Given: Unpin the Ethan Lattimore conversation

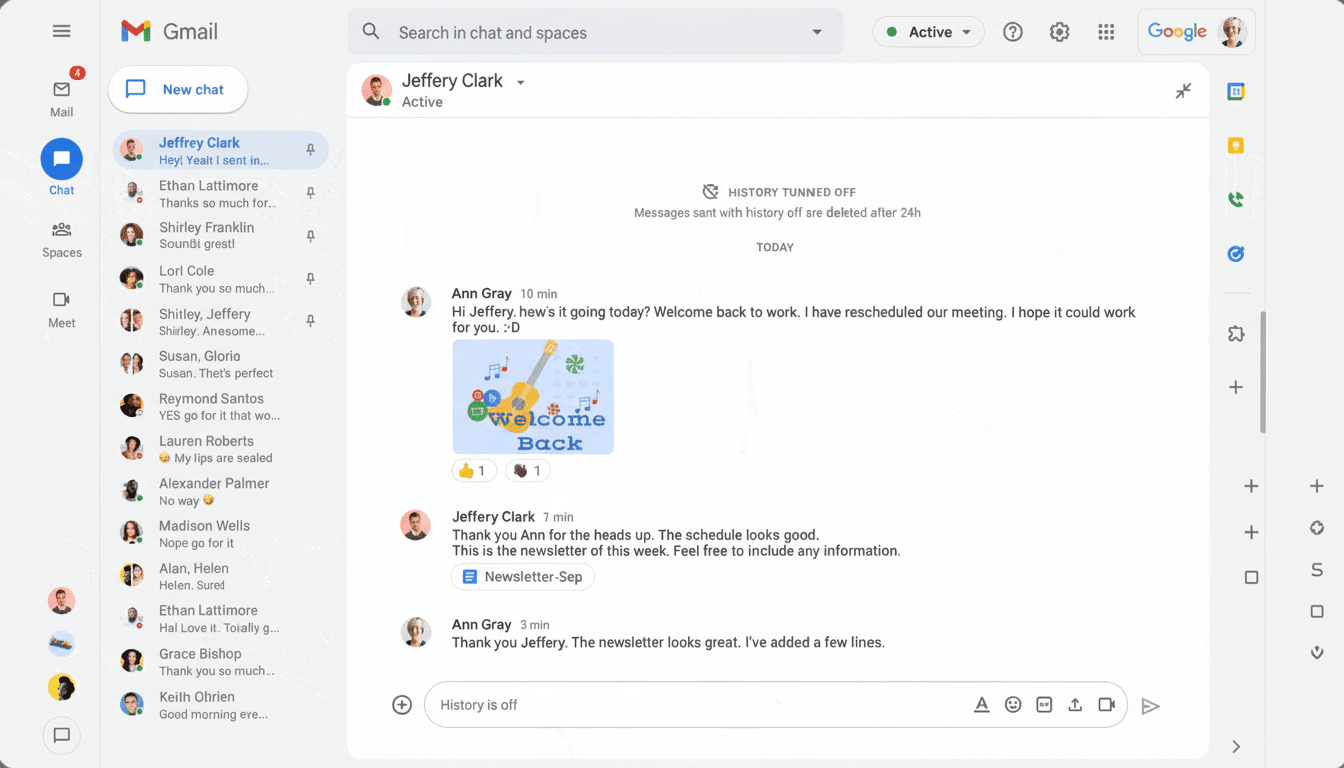Looking at the screenshot, I should click(x=310, y=192).
